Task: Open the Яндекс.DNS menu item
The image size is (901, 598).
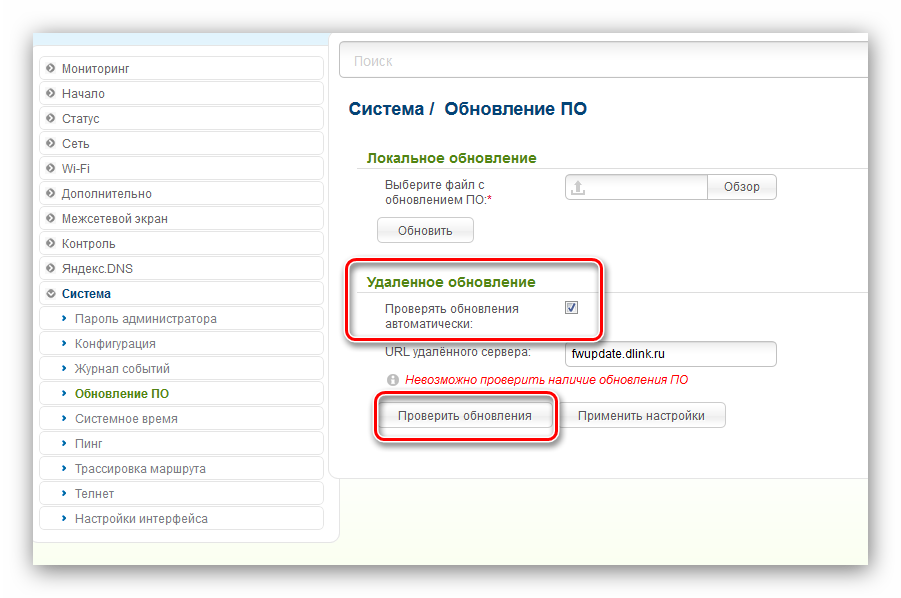Action: coord(181,268)
